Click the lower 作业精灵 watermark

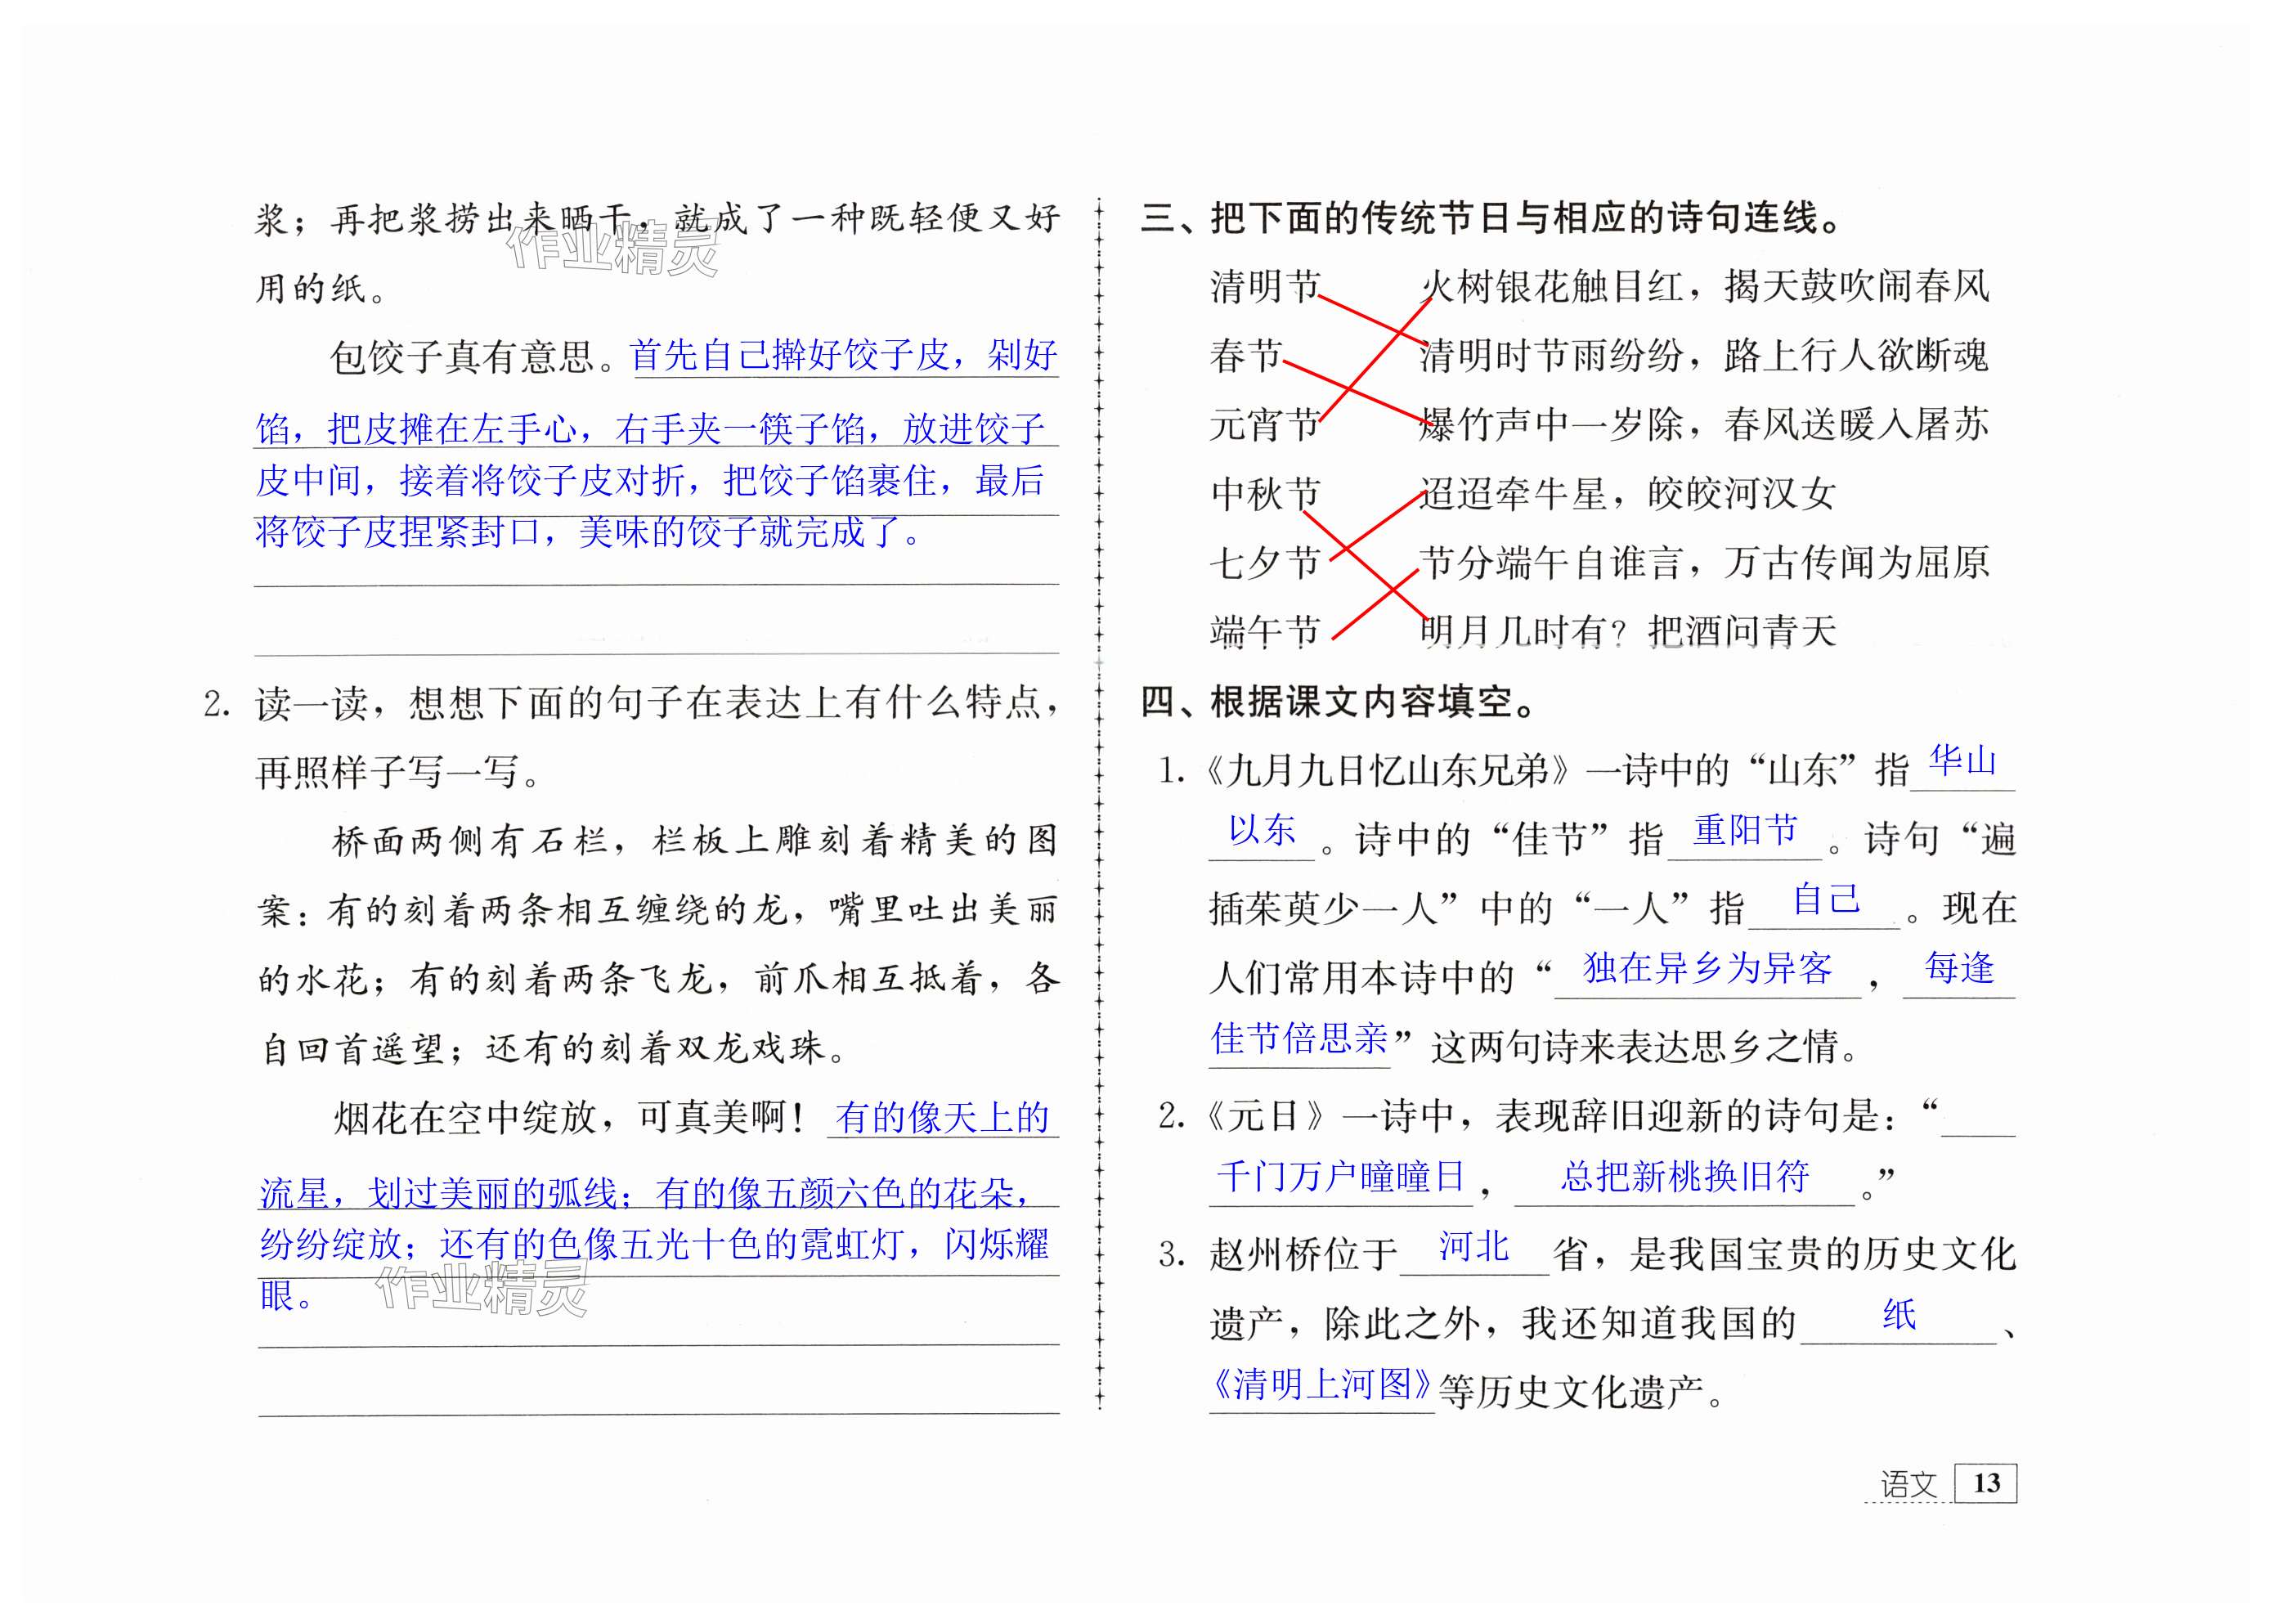(481, 1289)
